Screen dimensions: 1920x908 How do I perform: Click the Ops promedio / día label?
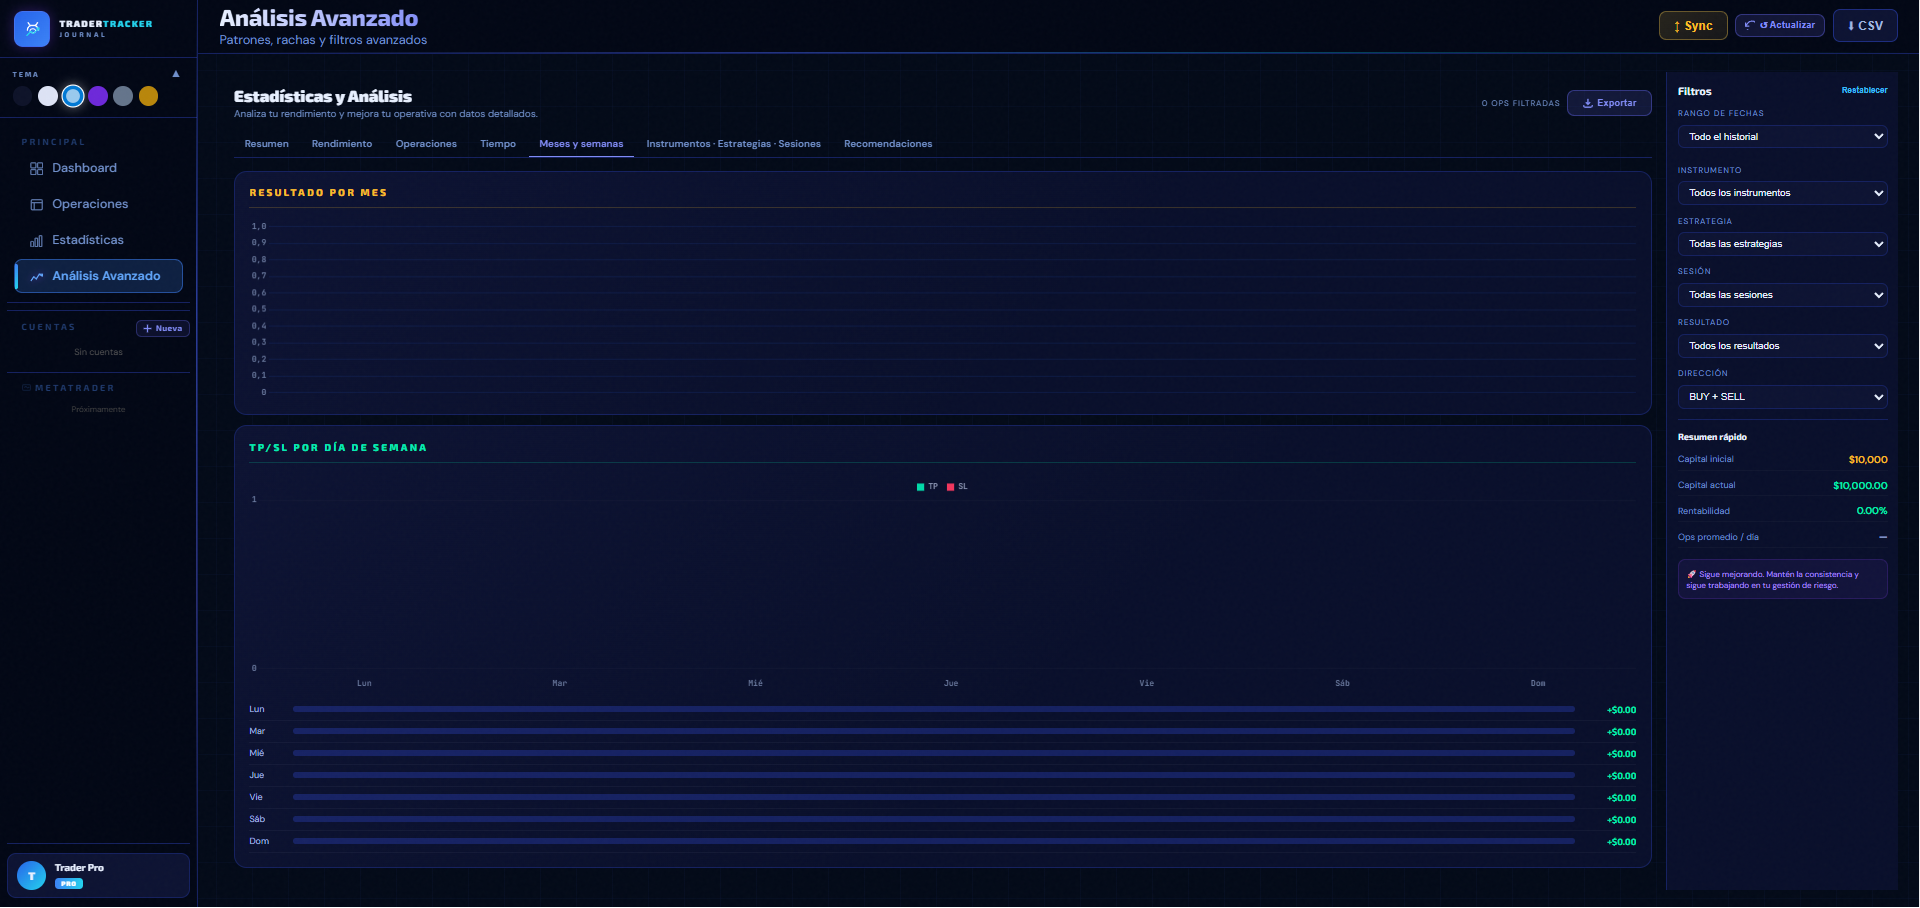(1718, 537)
